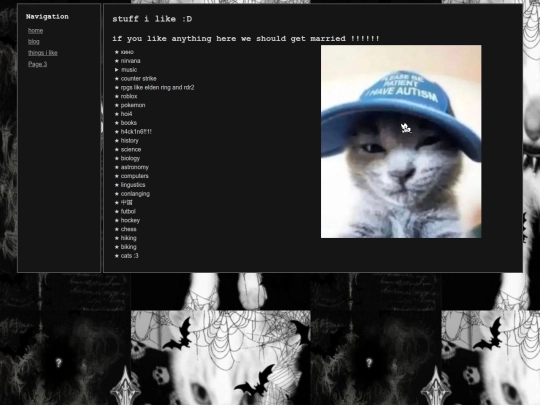Select the chess list entry

128,229
